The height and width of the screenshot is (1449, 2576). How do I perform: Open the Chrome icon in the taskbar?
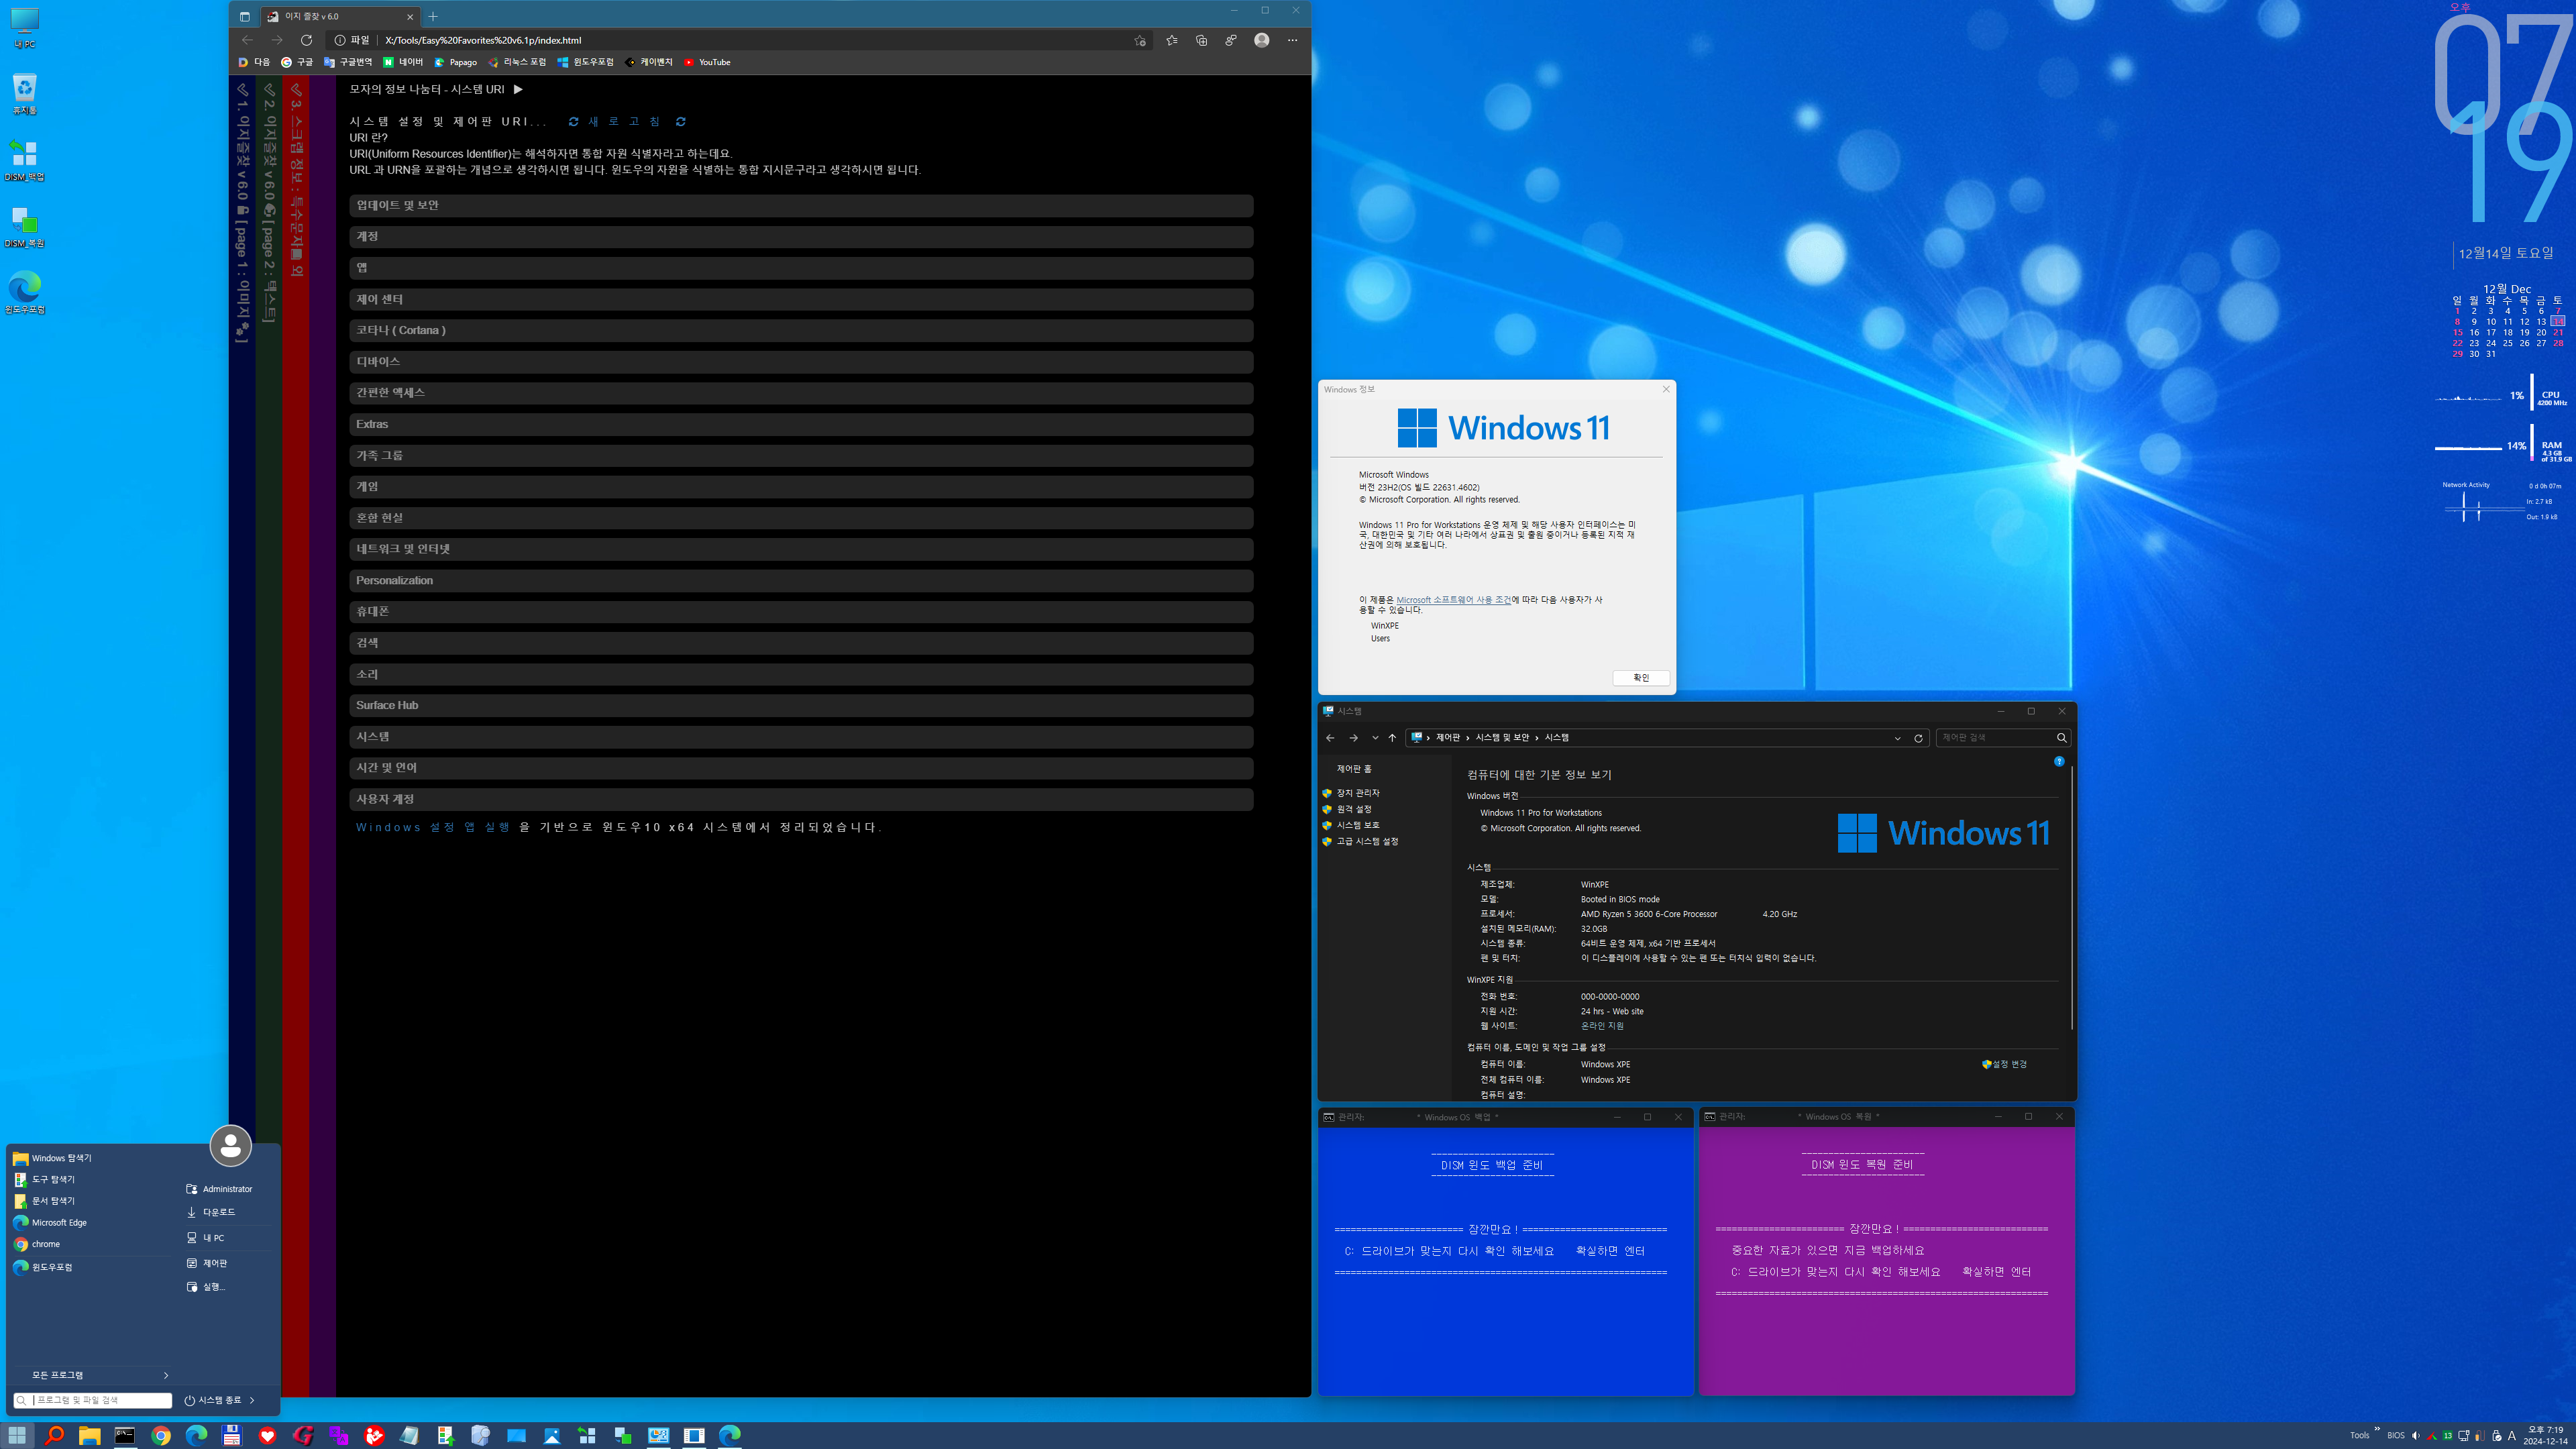tap(161, 1435)
